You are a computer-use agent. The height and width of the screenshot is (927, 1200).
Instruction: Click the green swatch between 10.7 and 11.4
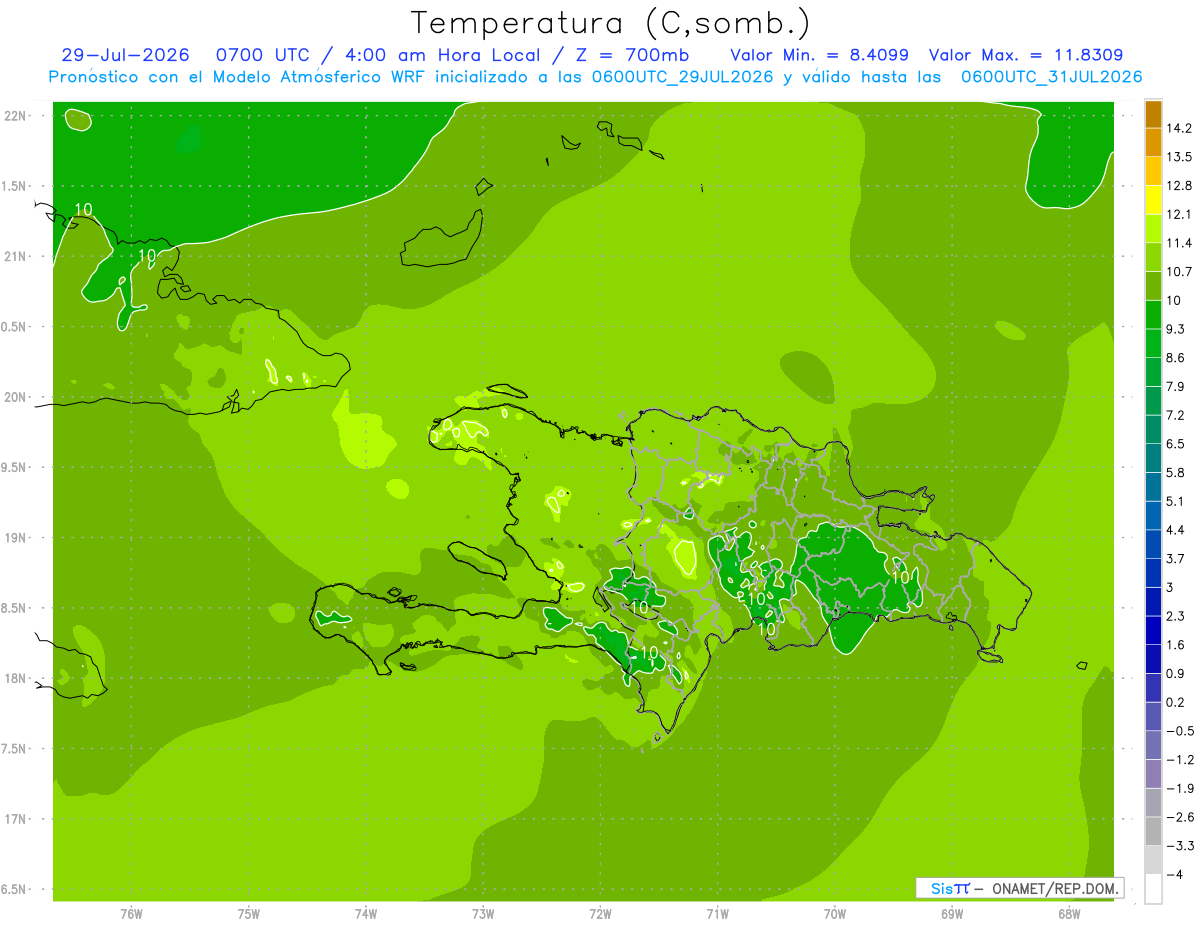(1153, 258)
